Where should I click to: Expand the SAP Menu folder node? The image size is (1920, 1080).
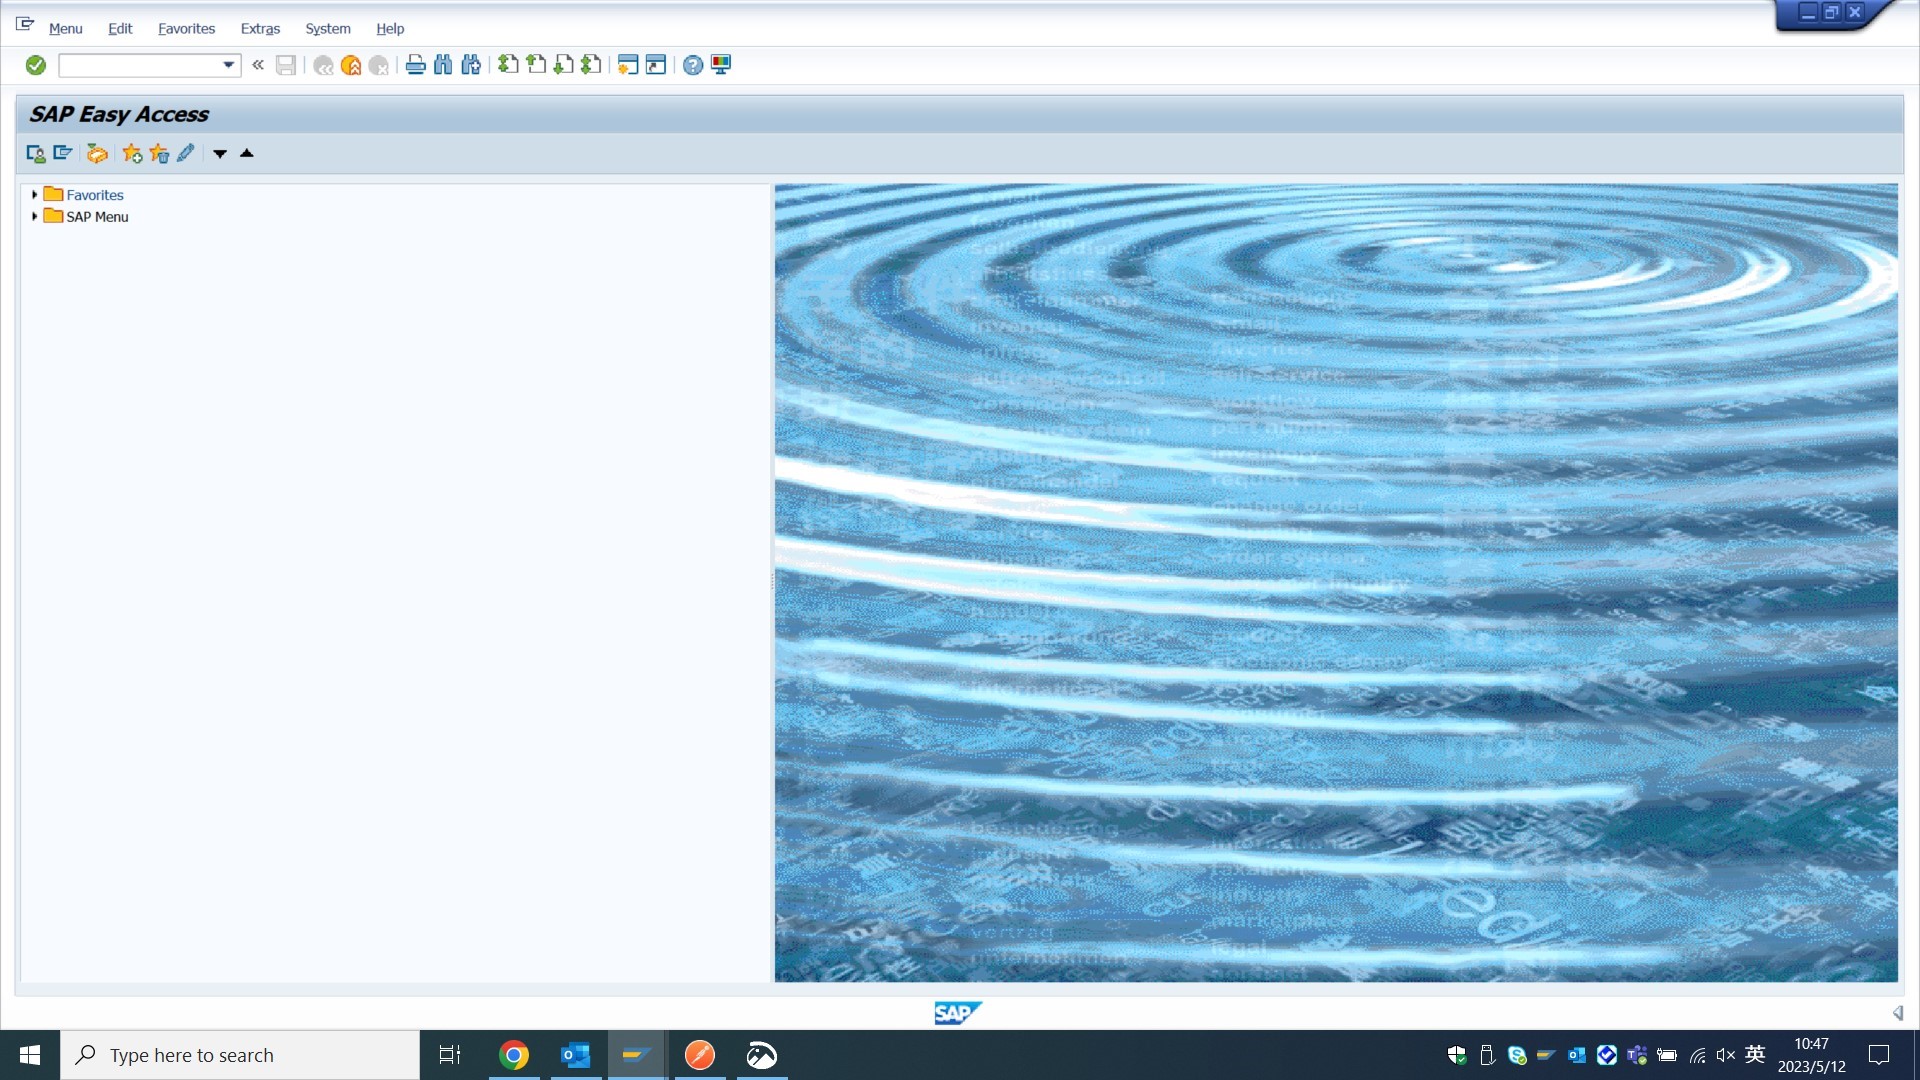(34, 216)
